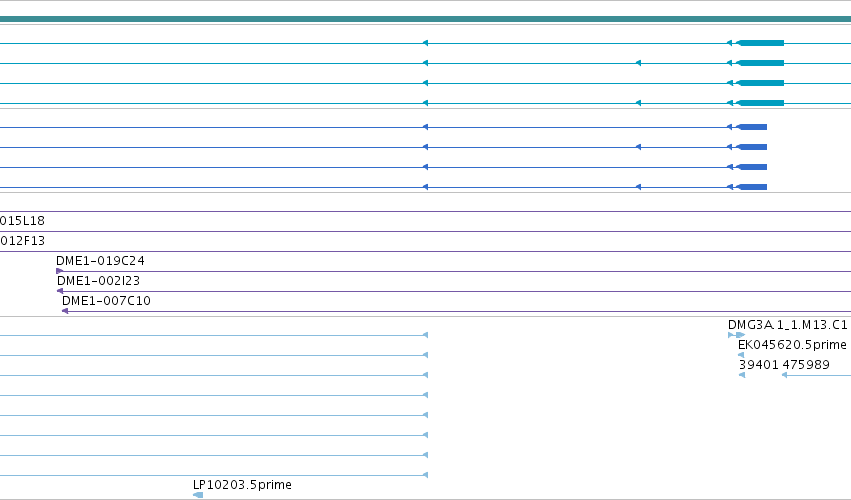The height and width of the screenshot is (500, 851).
Task: Click the purple clone line below 015L18
Action: [426, 231]
